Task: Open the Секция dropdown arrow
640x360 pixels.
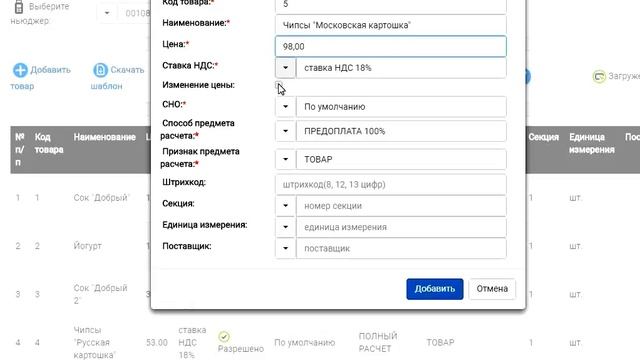Action: pos(285,206)
